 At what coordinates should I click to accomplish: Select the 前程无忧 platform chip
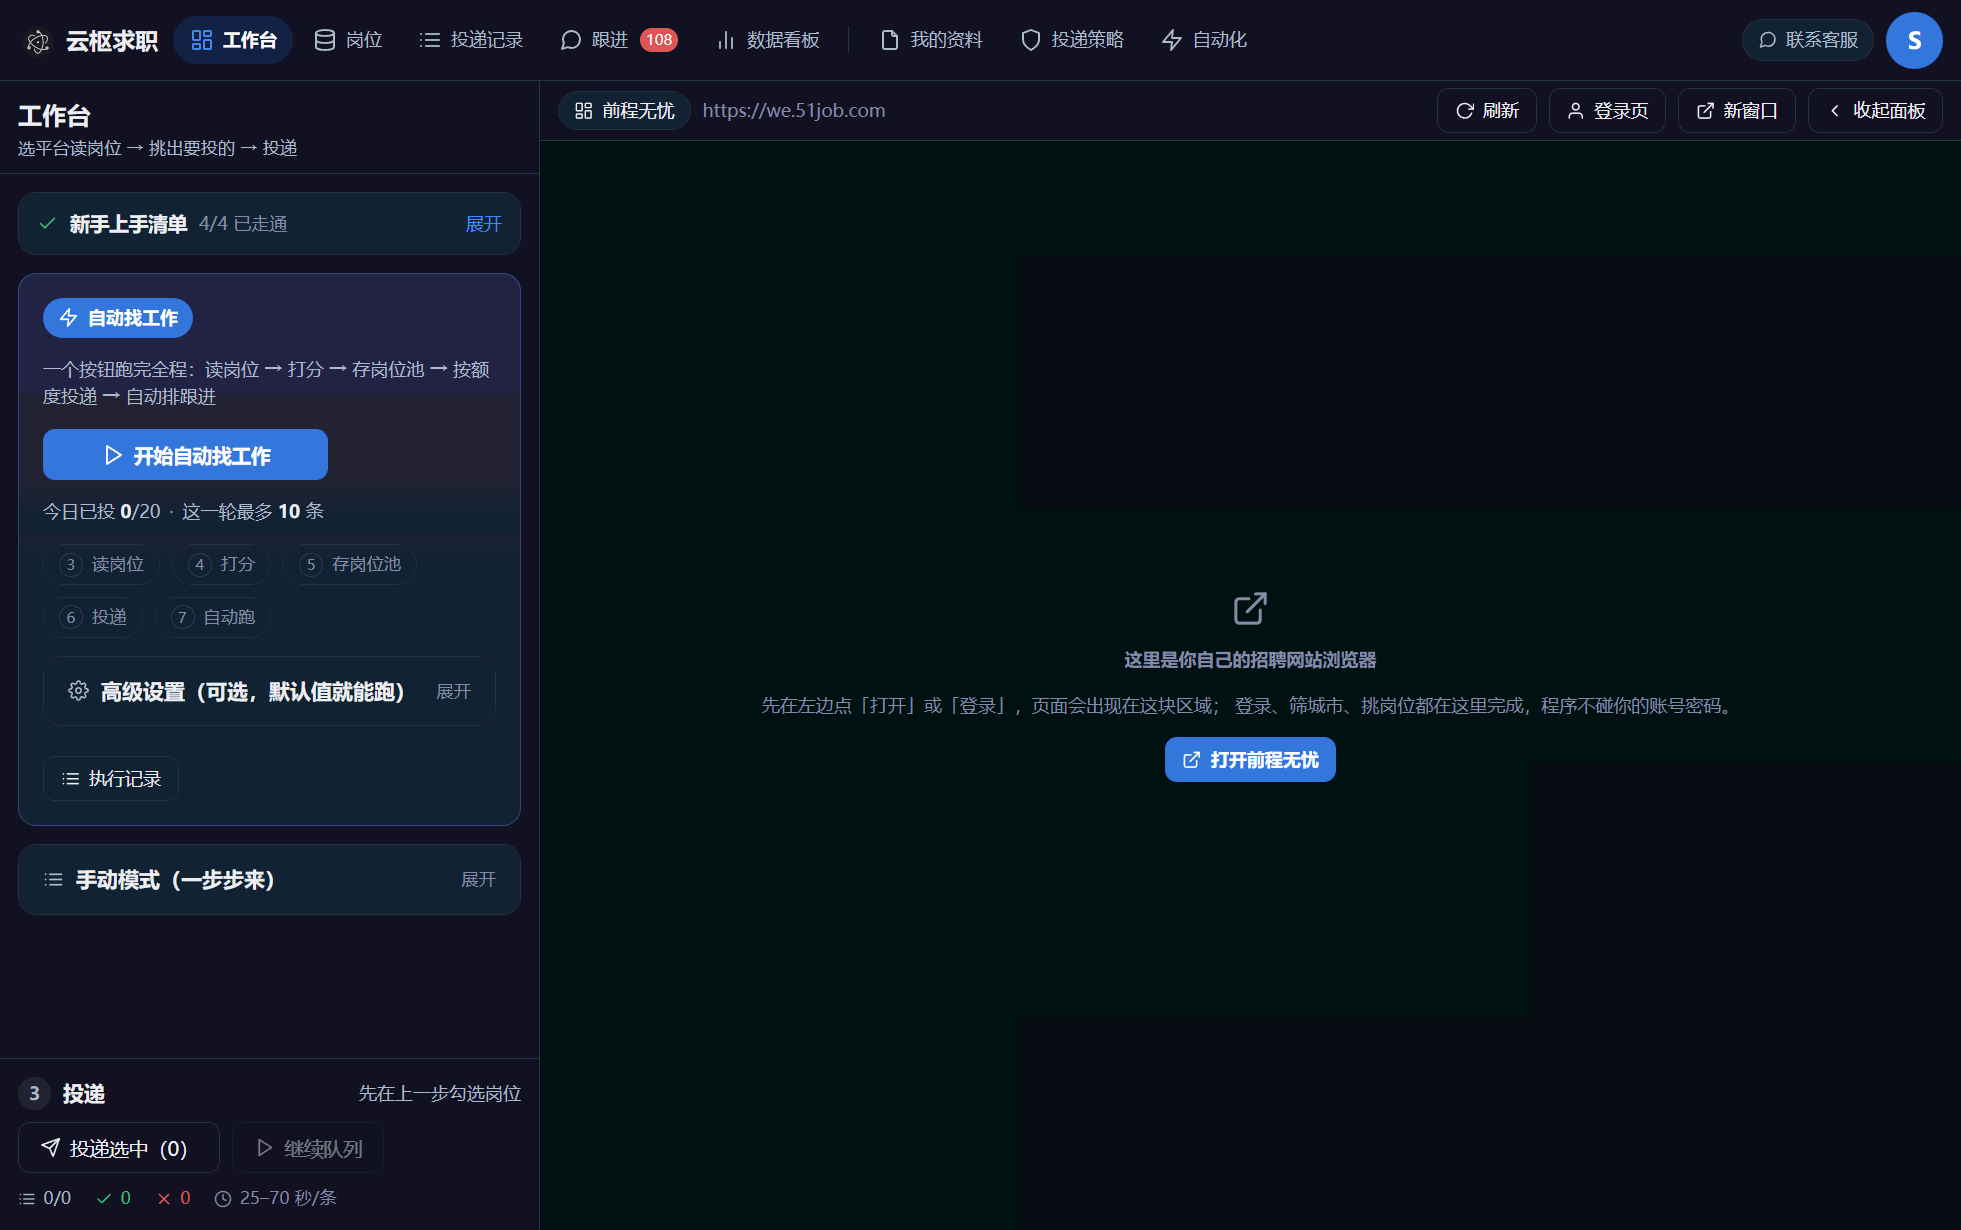coord(624,110)
